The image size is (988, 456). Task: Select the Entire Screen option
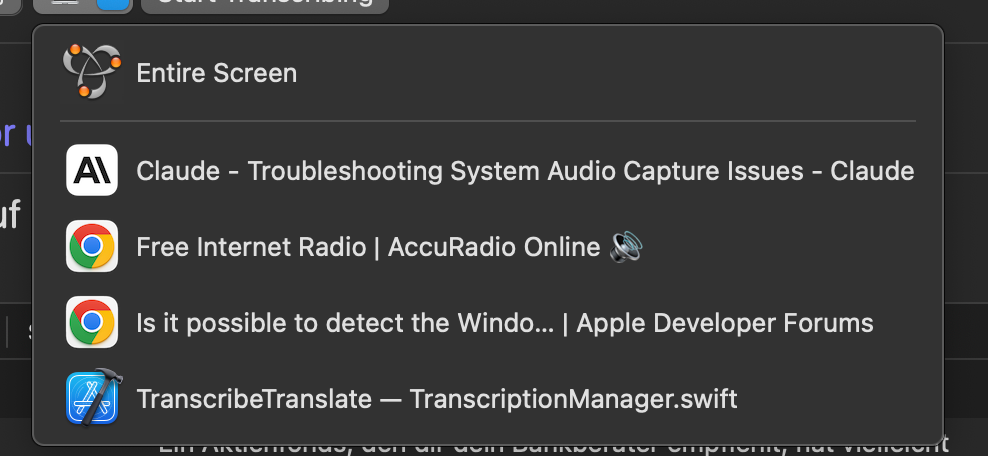[488, 72]
